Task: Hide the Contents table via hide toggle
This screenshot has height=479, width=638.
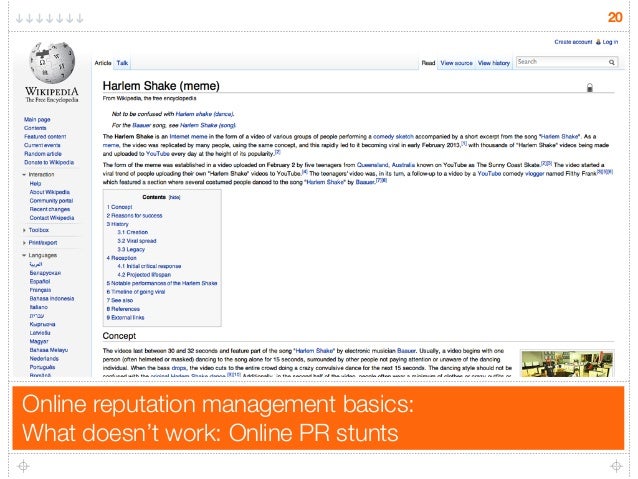Action: (175, 197)
